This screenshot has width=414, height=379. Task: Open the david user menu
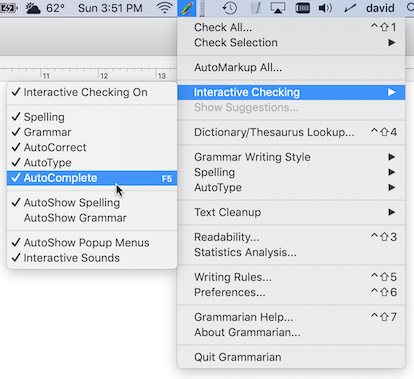point(380,8)
